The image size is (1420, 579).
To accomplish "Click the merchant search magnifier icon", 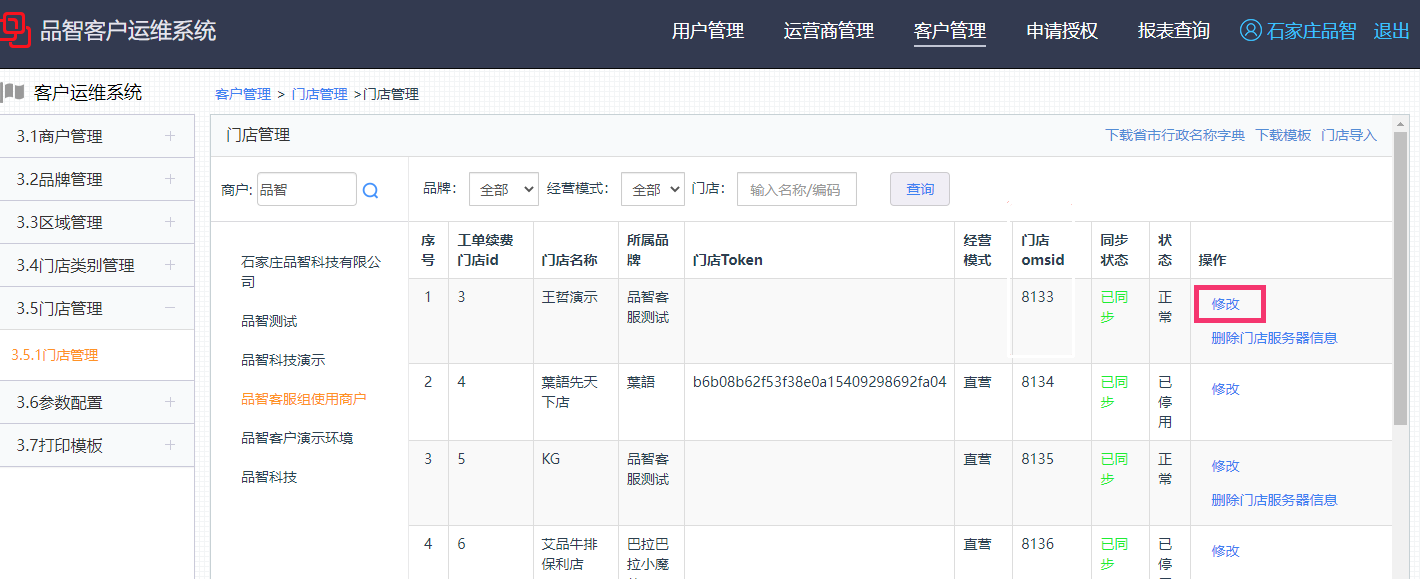I will pyautogui.click(x=370, y=190).
